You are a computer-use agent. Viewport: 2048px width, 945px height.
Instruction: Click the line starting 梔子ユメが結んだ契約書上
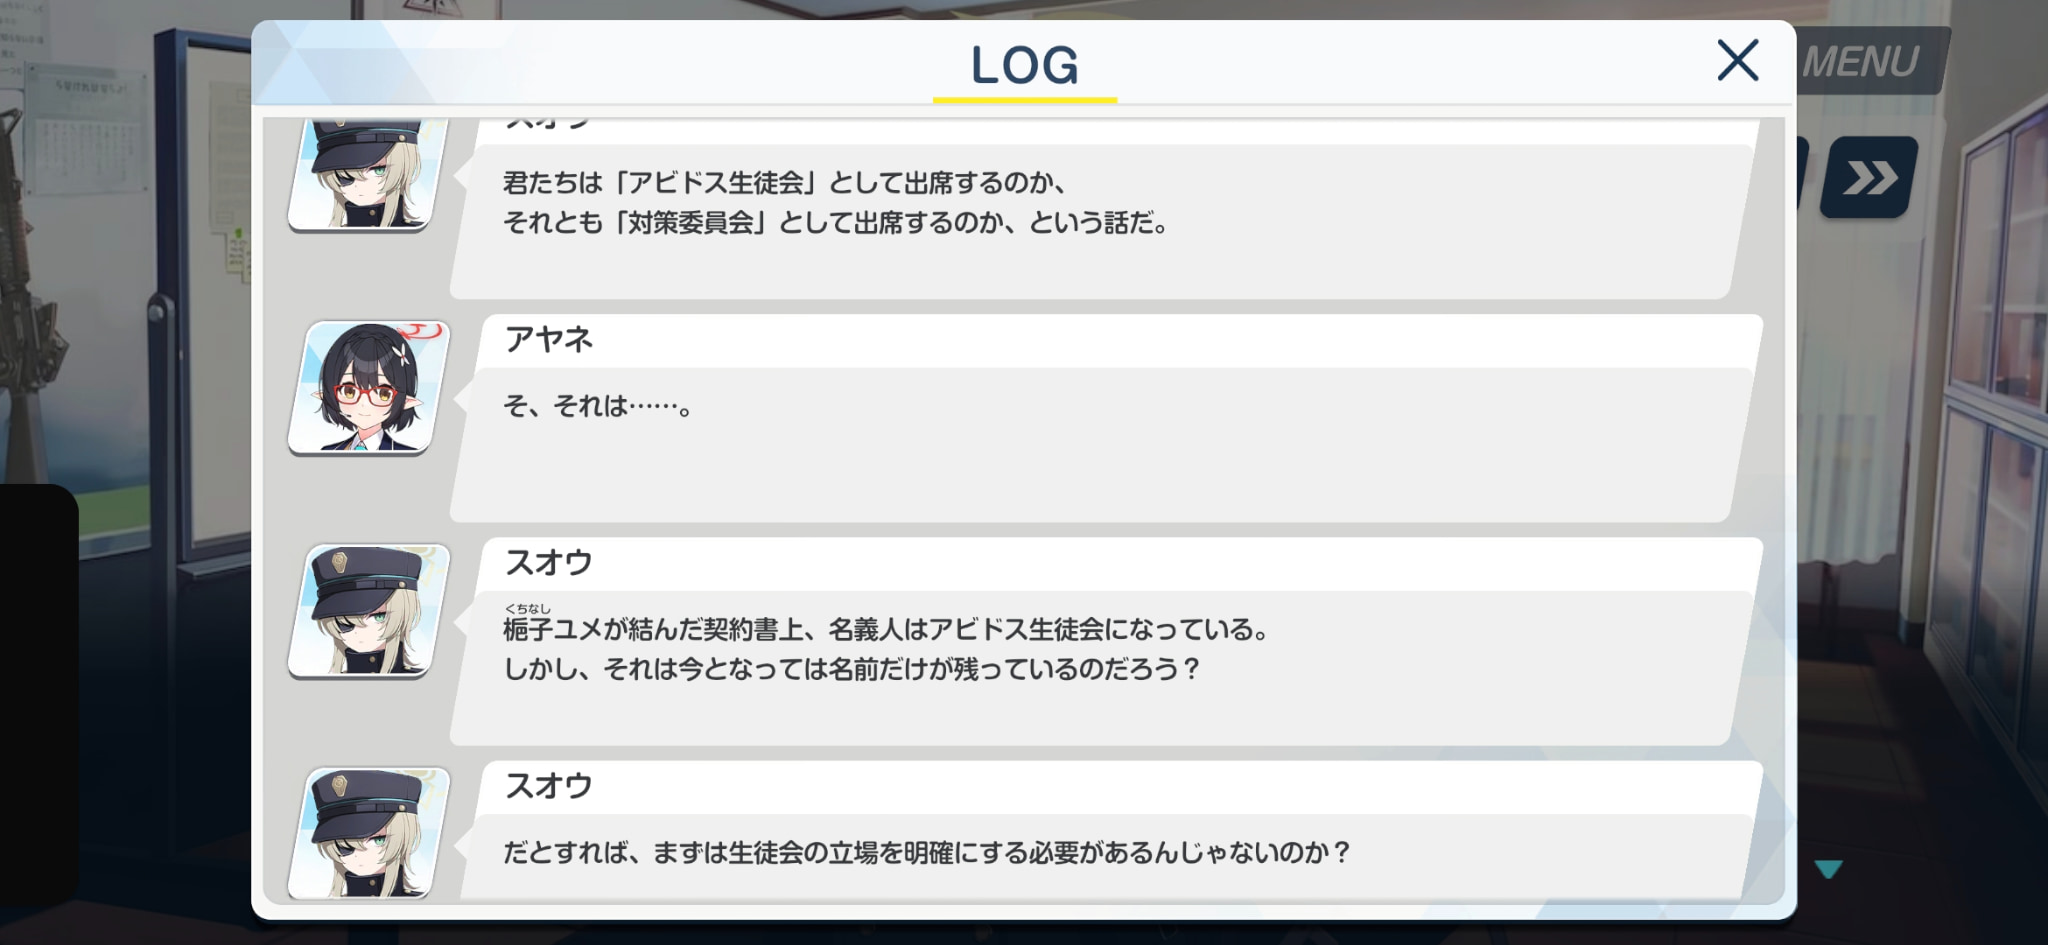click(x=886, y=629)
